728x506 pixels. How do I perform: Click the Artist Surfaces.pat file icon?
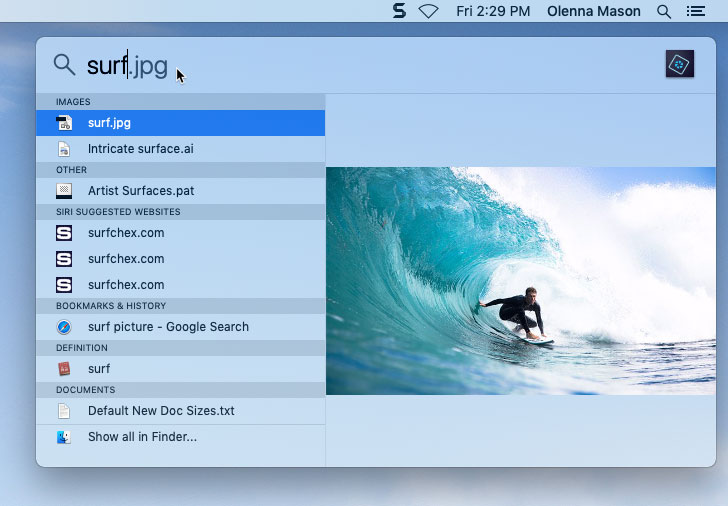64,191
